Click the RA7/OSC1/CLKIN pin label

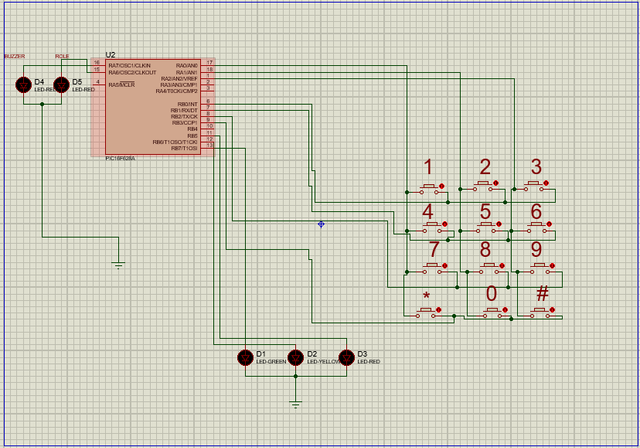[129, 66]
